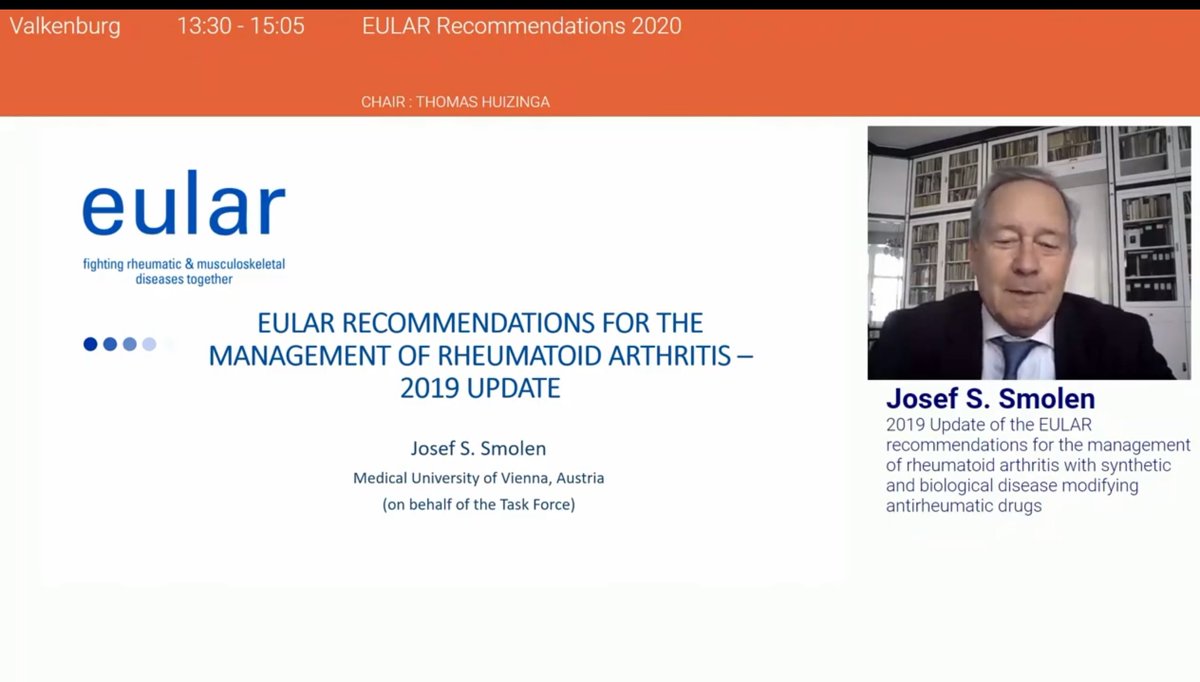The width and height of the screenshot is (1200, 682).
Task: Click the (on behalf of the Task Force) line
Action: (x=479, y=504)
